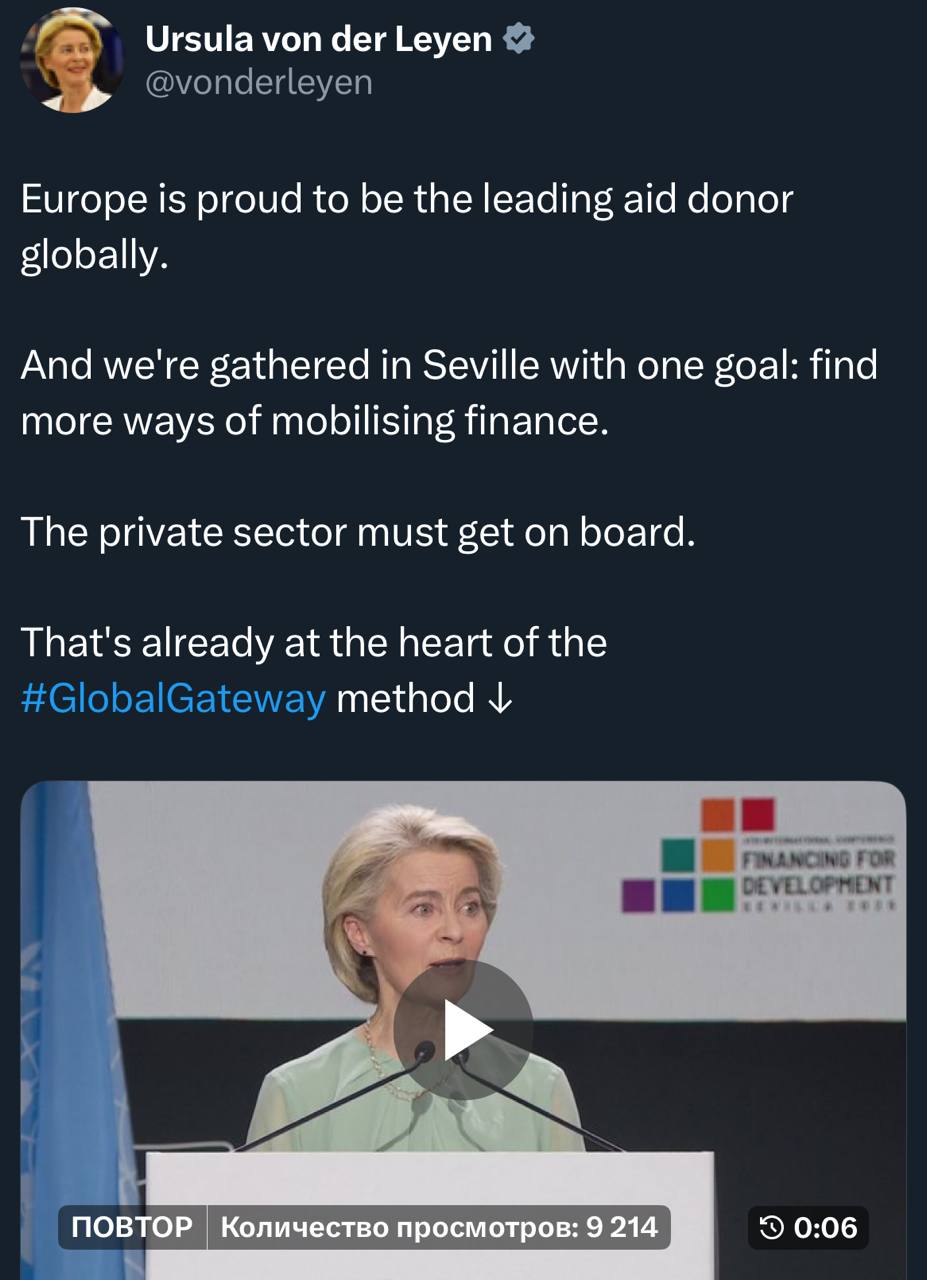
Task: Click "The private sector must get on board" line
Action: click(357, 532)
